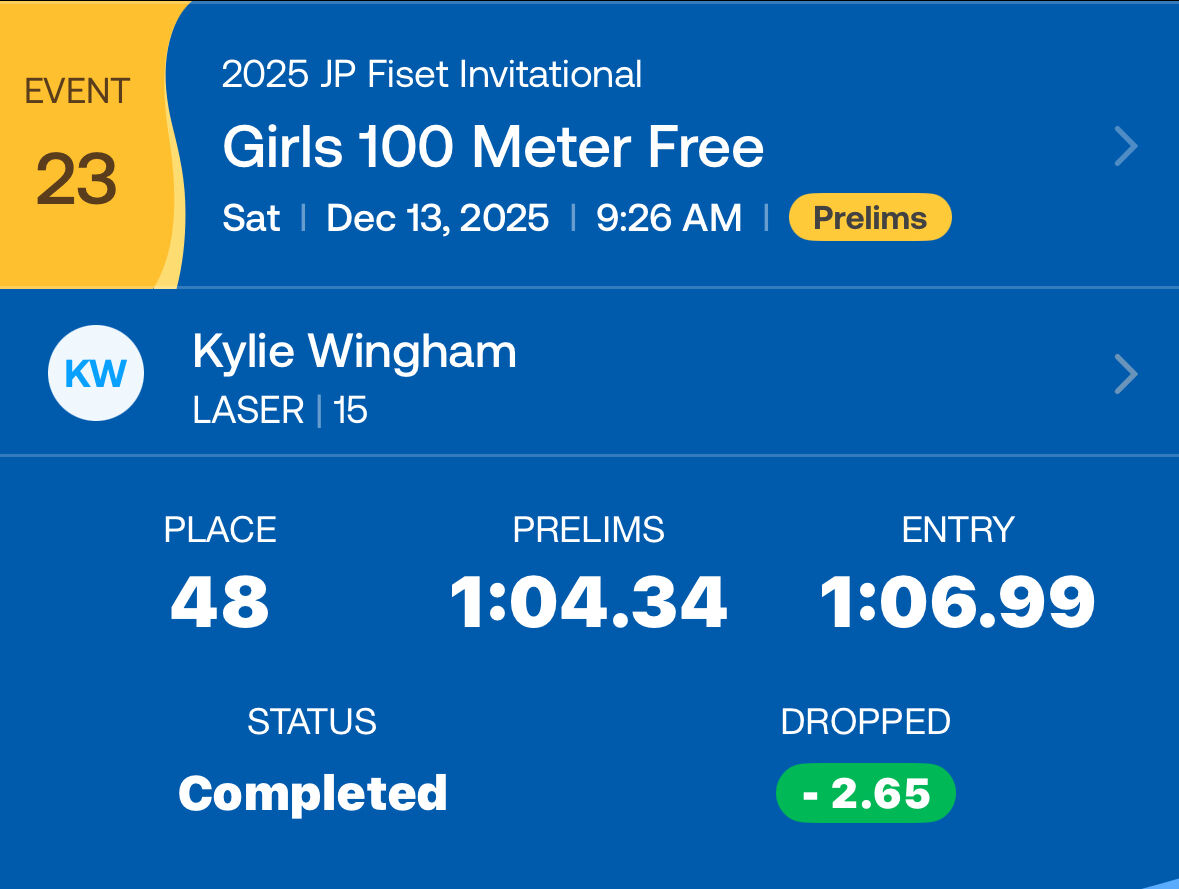Image resolution: width=1179 pixels, height=889 pixels.
Task: Click the Dec 13, 2025 date
Action: click(x=437, y=218)
